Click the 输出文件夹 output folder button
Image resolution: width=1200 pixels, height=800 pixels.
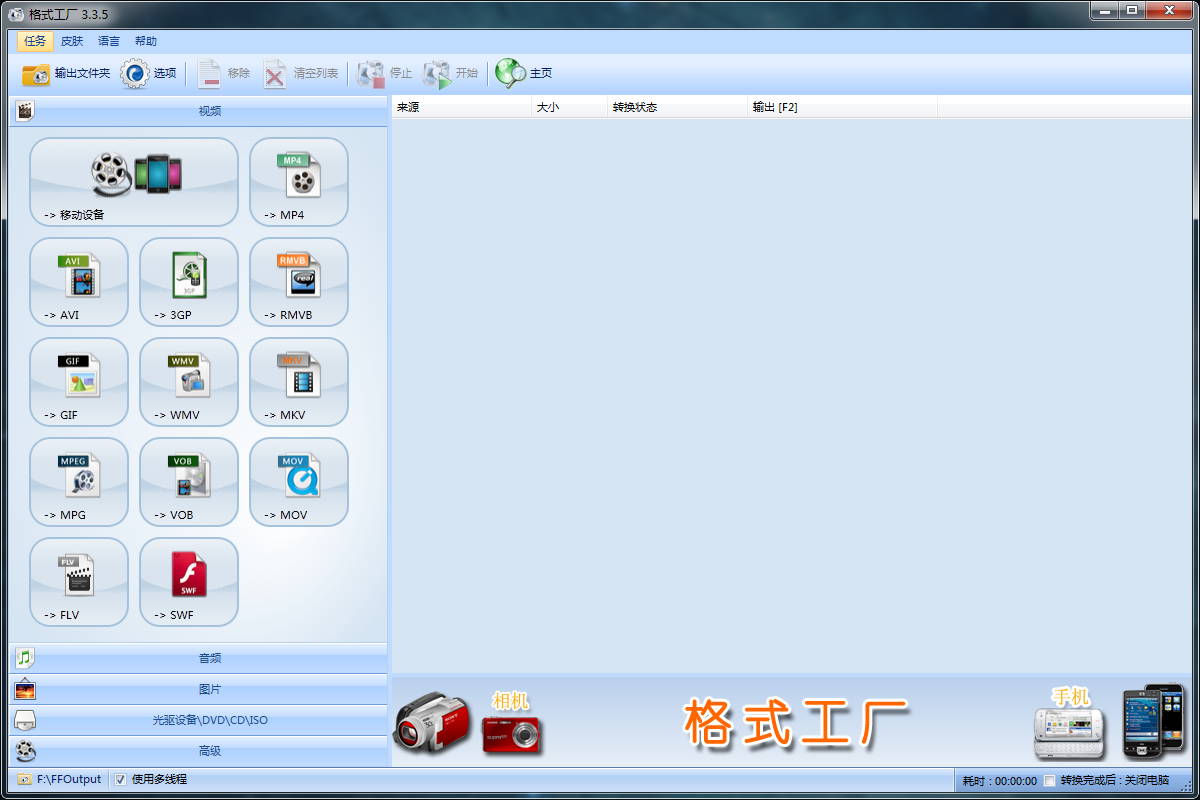pos(66,73)
